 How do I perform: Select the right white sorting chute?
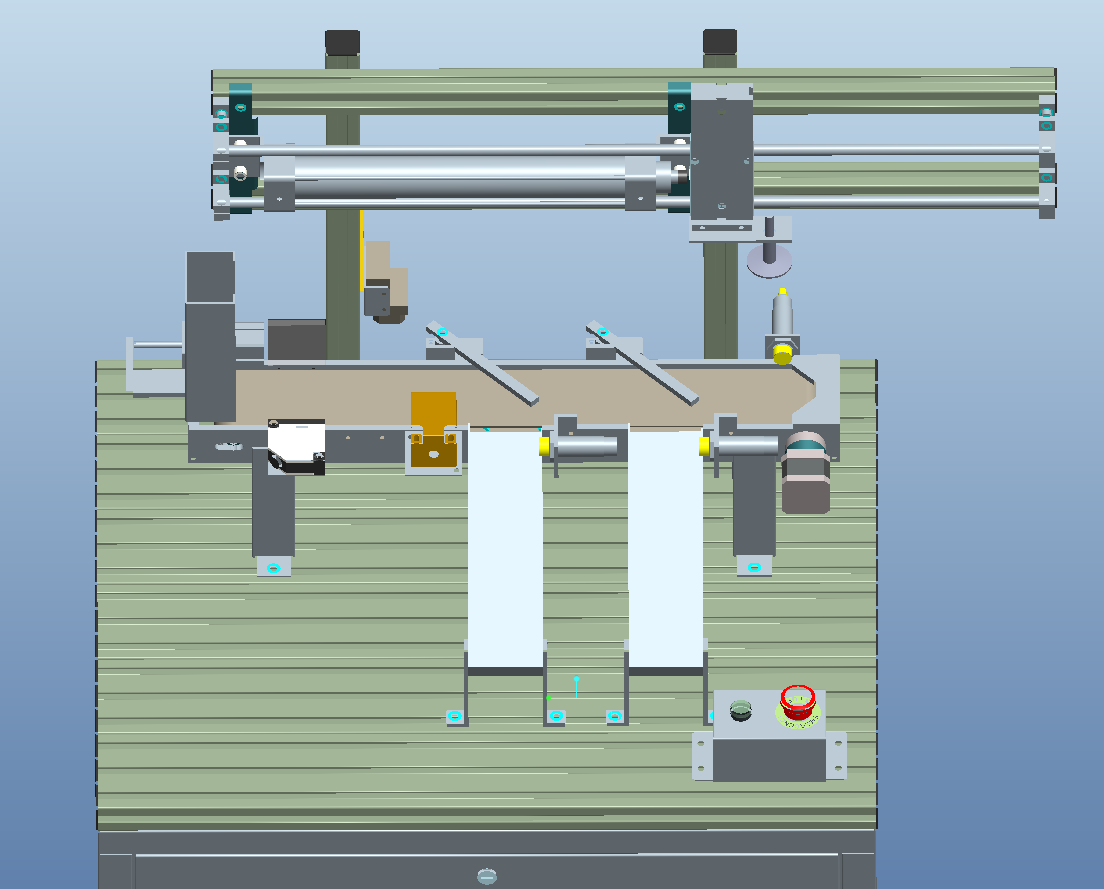point(665,548)
